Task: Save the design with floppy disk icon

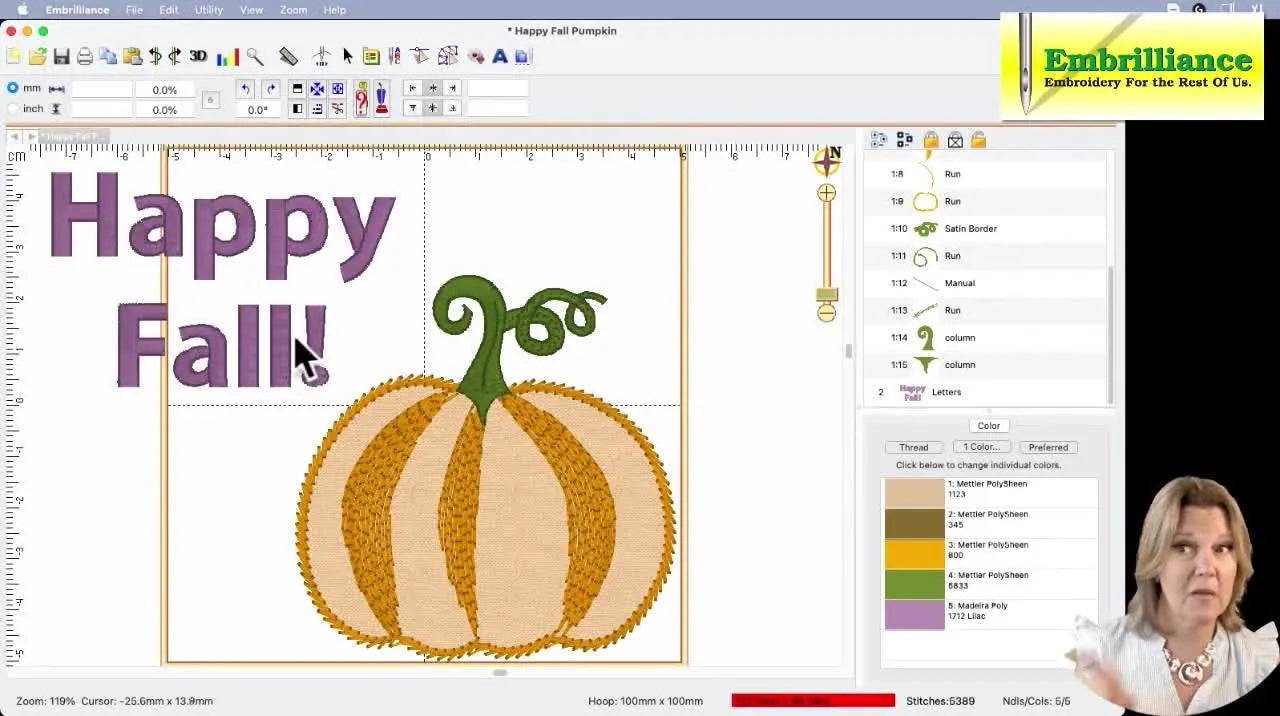Action: pos(61,57)
